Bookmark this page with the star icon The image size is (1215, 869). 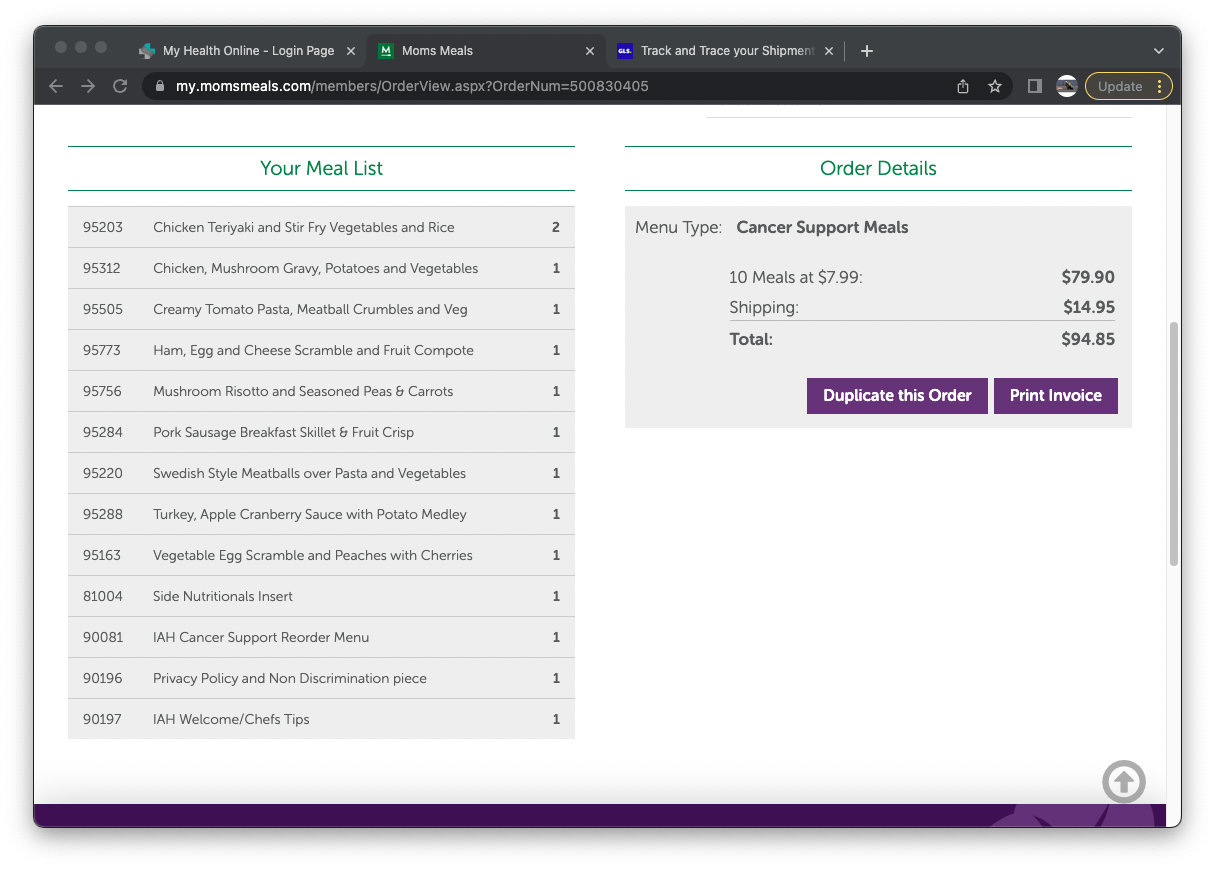click(994, 86)
